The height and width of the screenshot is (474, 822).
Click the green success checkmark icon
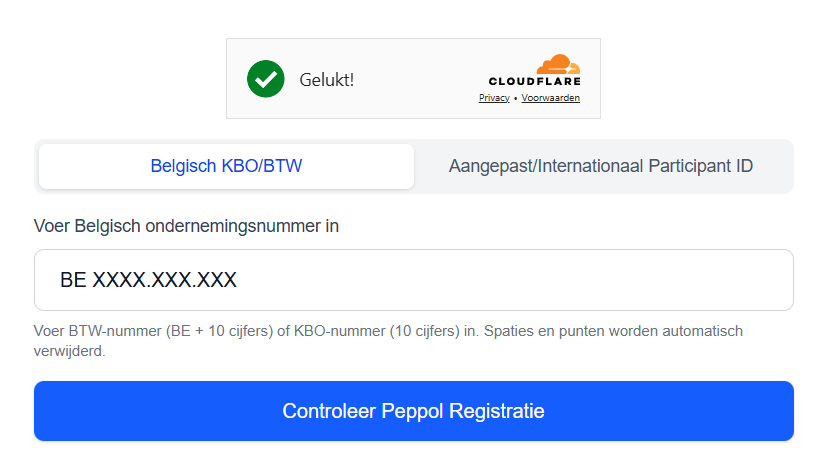[x=266, y=79]
